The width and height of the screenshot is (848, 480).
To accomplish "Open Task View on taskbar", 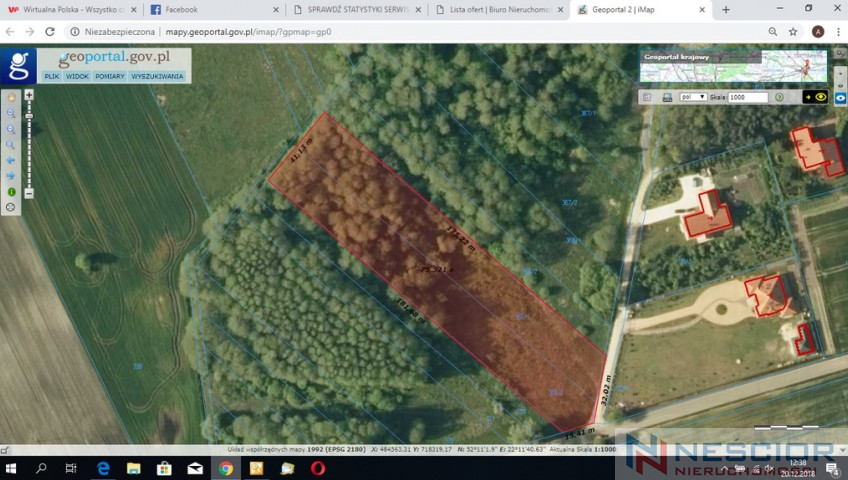I will click(x=71, y=468).
